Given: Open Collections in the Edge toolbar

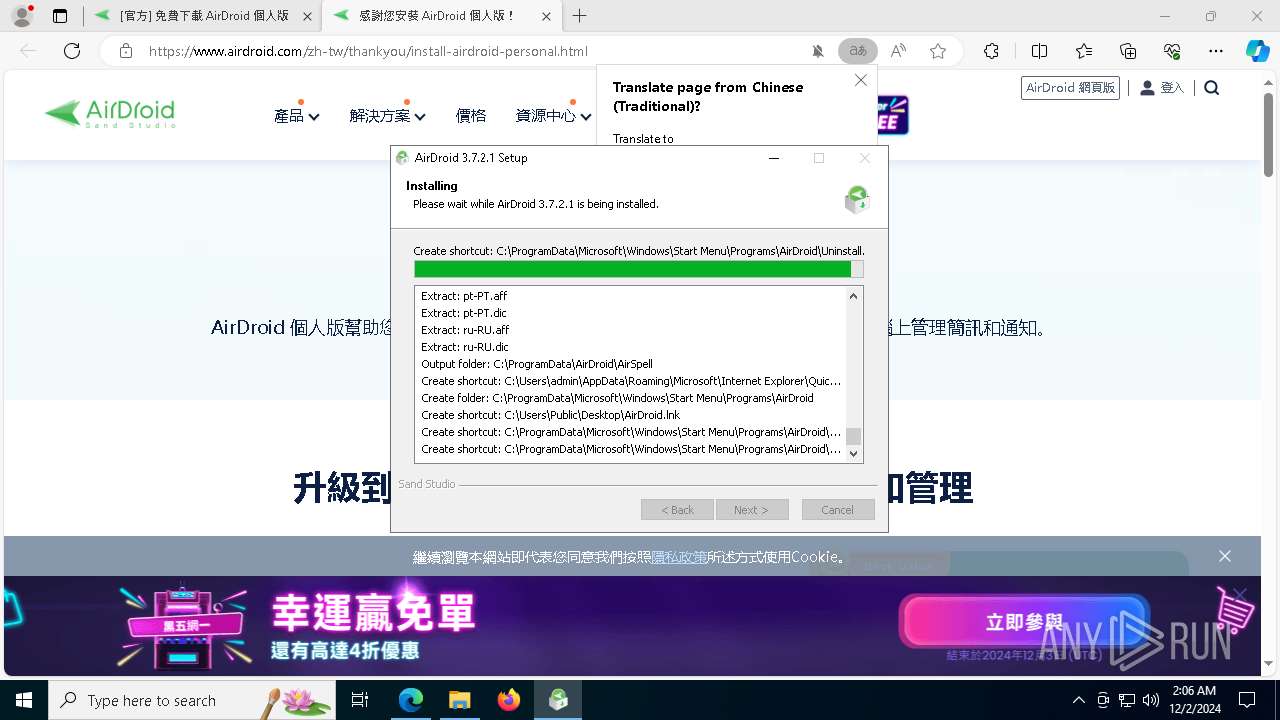Looking at the screenshot, I should 1128,51.
